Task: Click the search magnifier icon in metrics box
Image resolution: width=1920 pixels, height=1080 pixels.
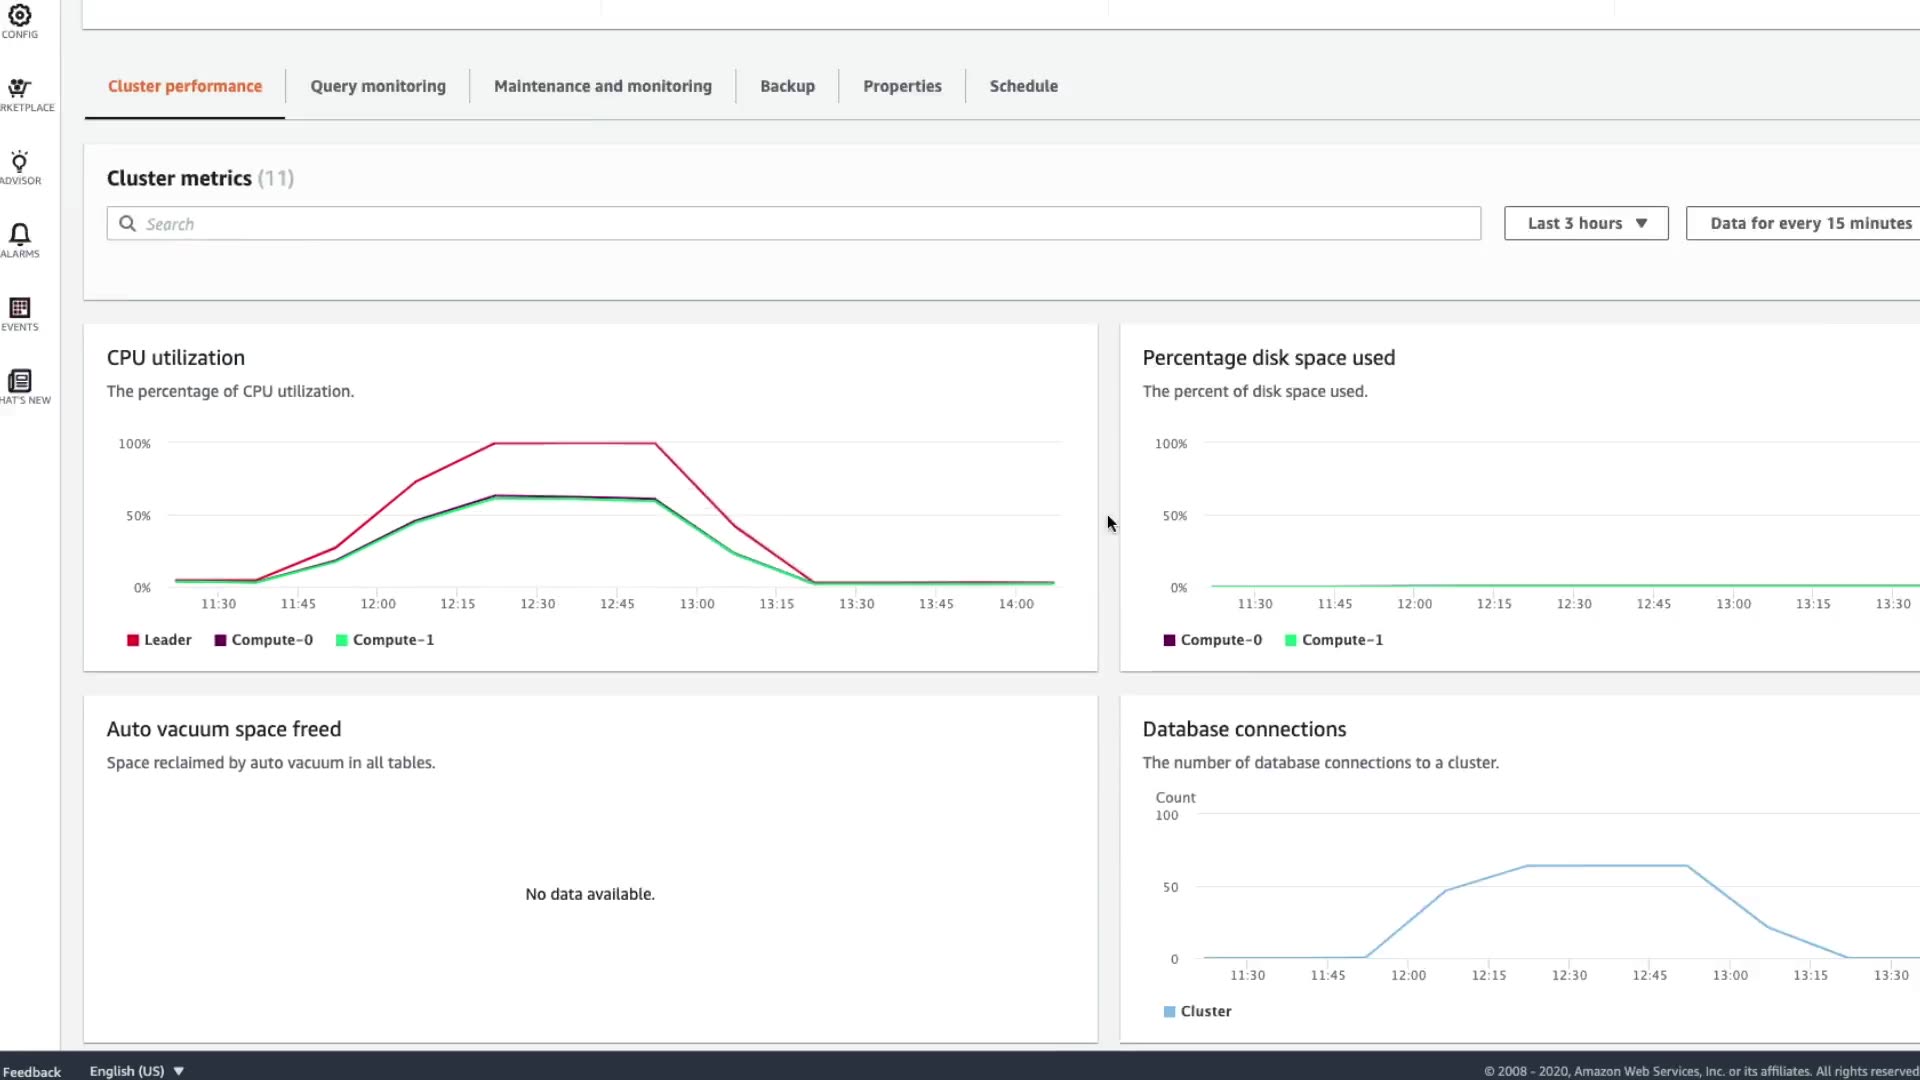Action: coord(127,224)
